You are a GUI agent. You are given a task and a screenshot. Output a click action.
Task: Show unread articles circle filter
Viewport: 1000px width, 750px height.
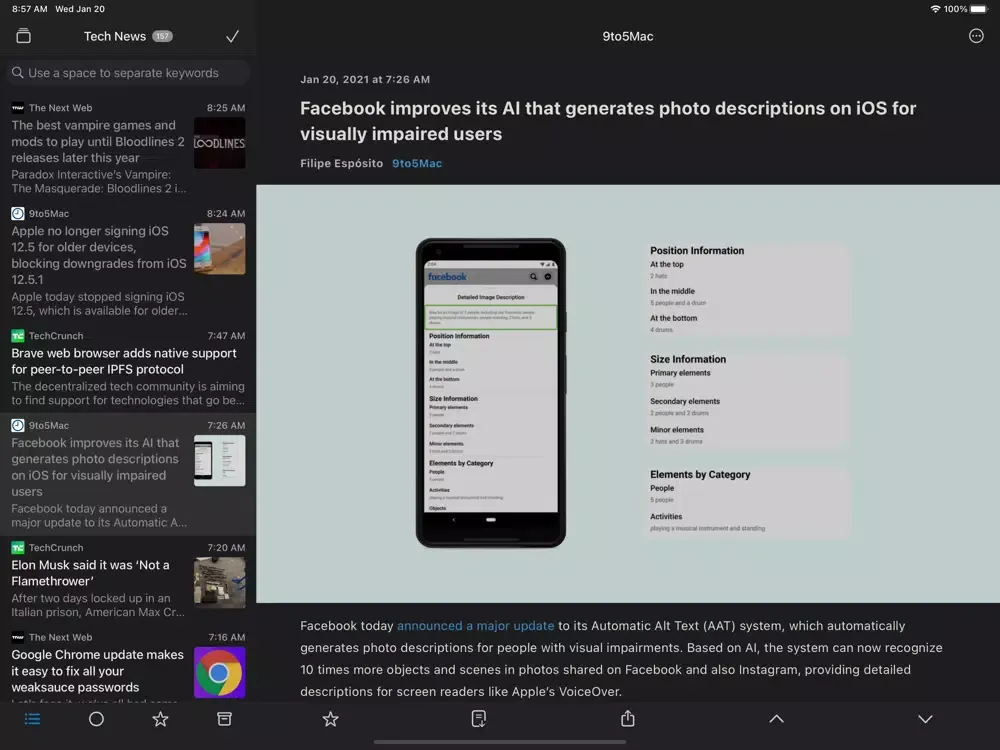click(x=96, y=719)
